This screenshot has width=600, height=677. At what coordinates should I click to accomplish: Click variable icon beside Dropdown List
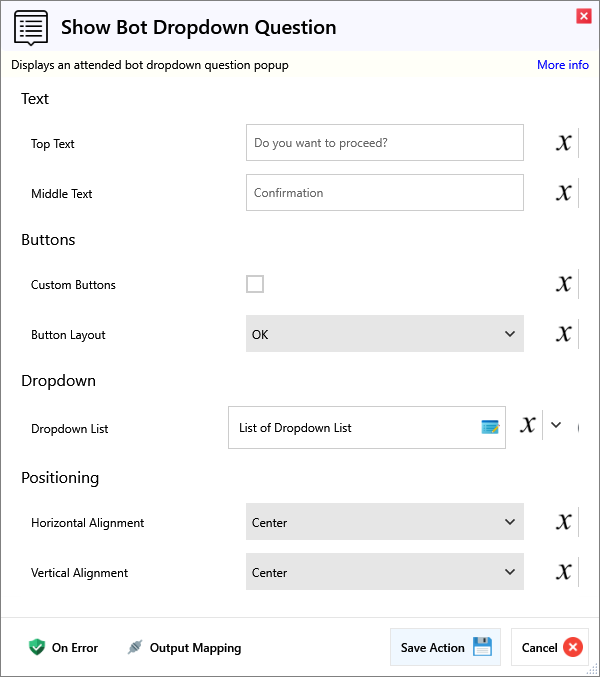(528, 425)
